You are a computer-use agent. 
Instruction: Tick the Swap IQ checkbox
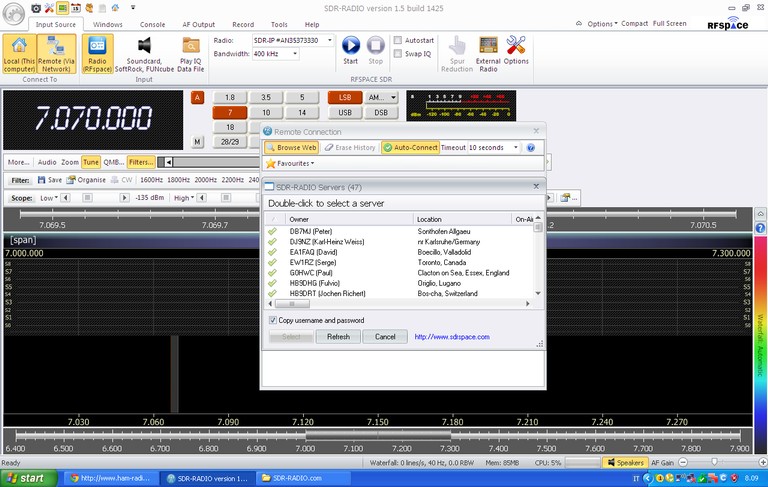[397, 53]
